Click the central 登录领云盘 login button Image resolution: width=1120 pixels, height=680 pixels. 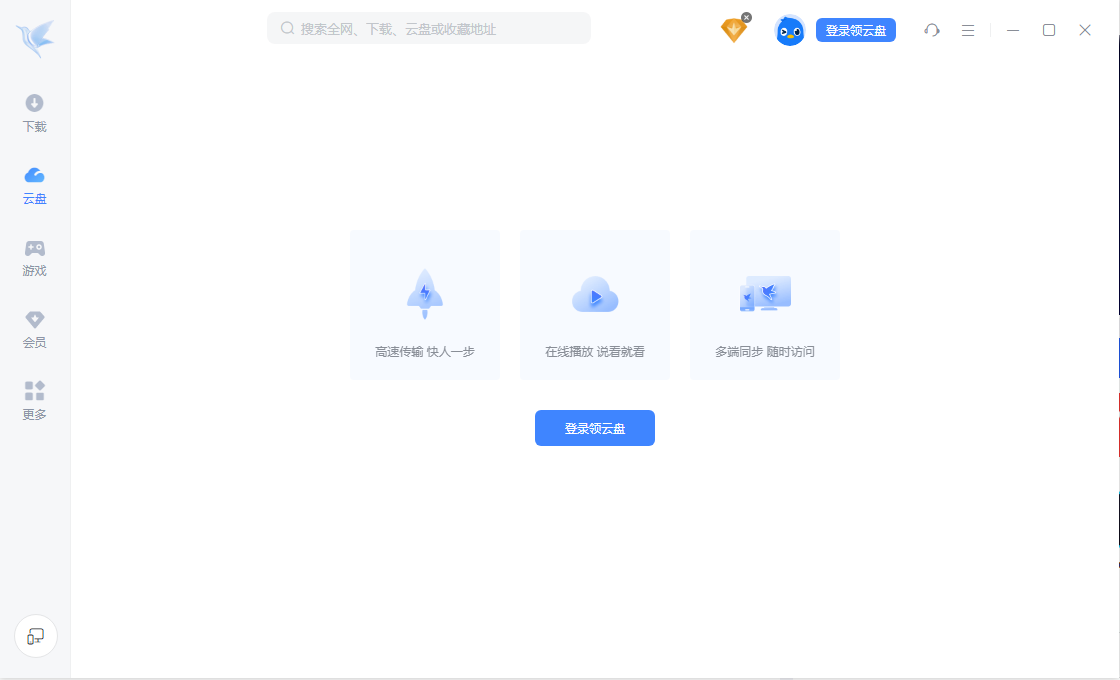pos(594,427)
